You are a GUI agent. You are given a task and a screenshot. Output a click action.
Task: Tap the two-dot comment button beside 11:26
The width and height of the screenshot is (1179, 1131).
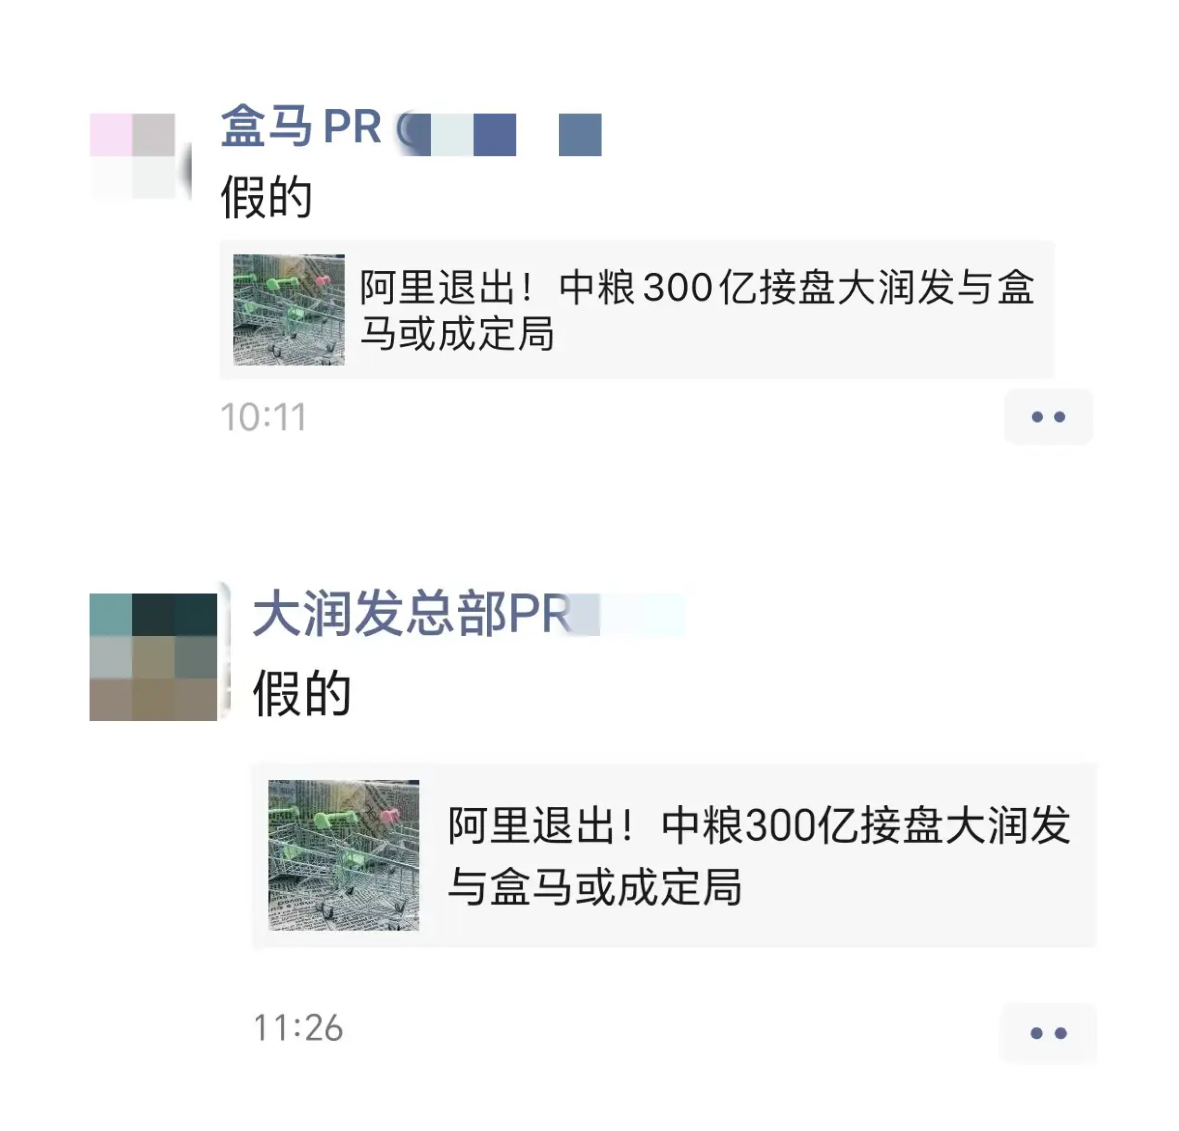tap(1048, 1033)
